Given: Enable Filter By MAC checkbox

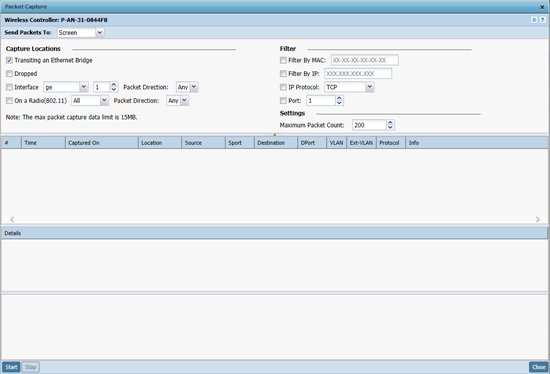Looking at the screenshot, I should 283,60.
